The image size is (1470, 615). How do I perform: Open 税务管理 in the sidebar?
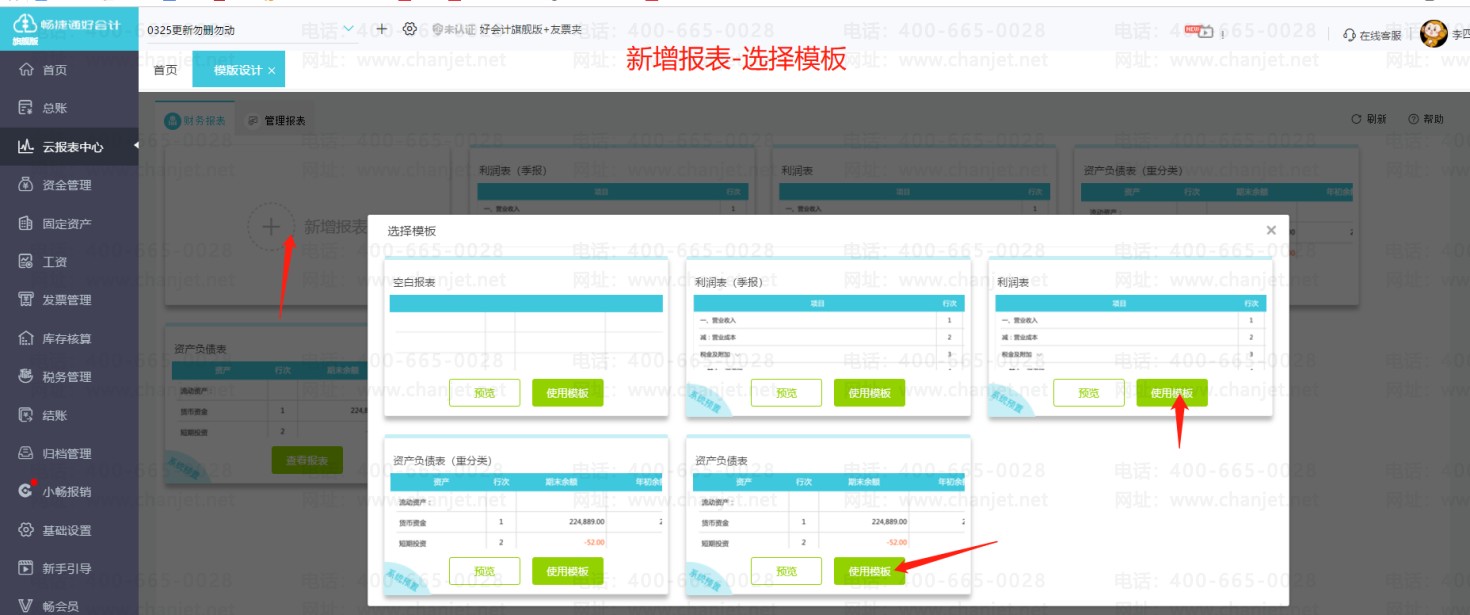tap(67, 377)
